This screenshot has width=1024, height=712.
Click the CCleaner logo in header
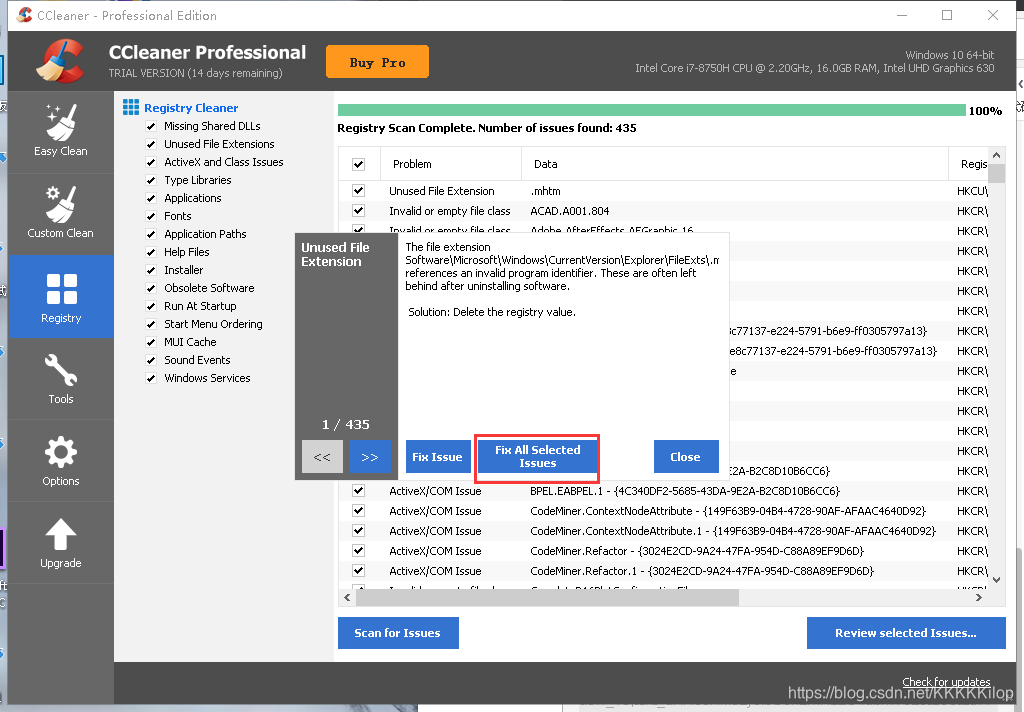coord(60,61)
